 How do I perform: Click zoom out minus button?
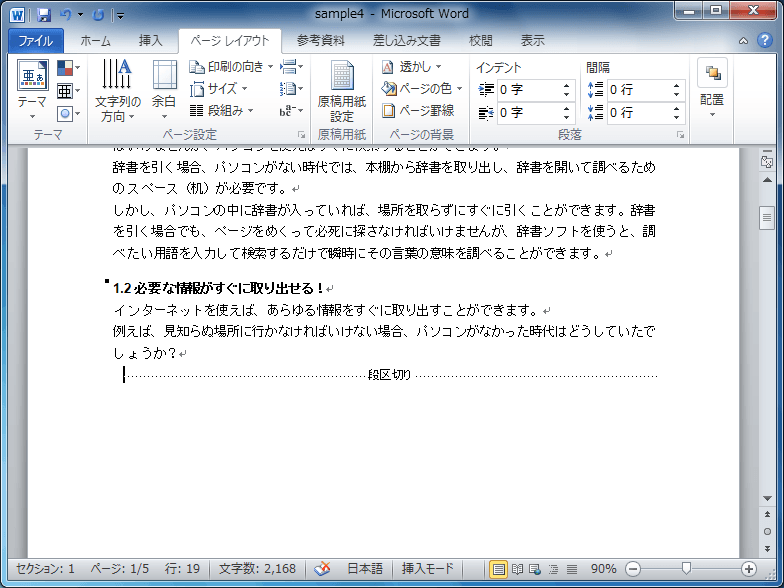point(633,569)
